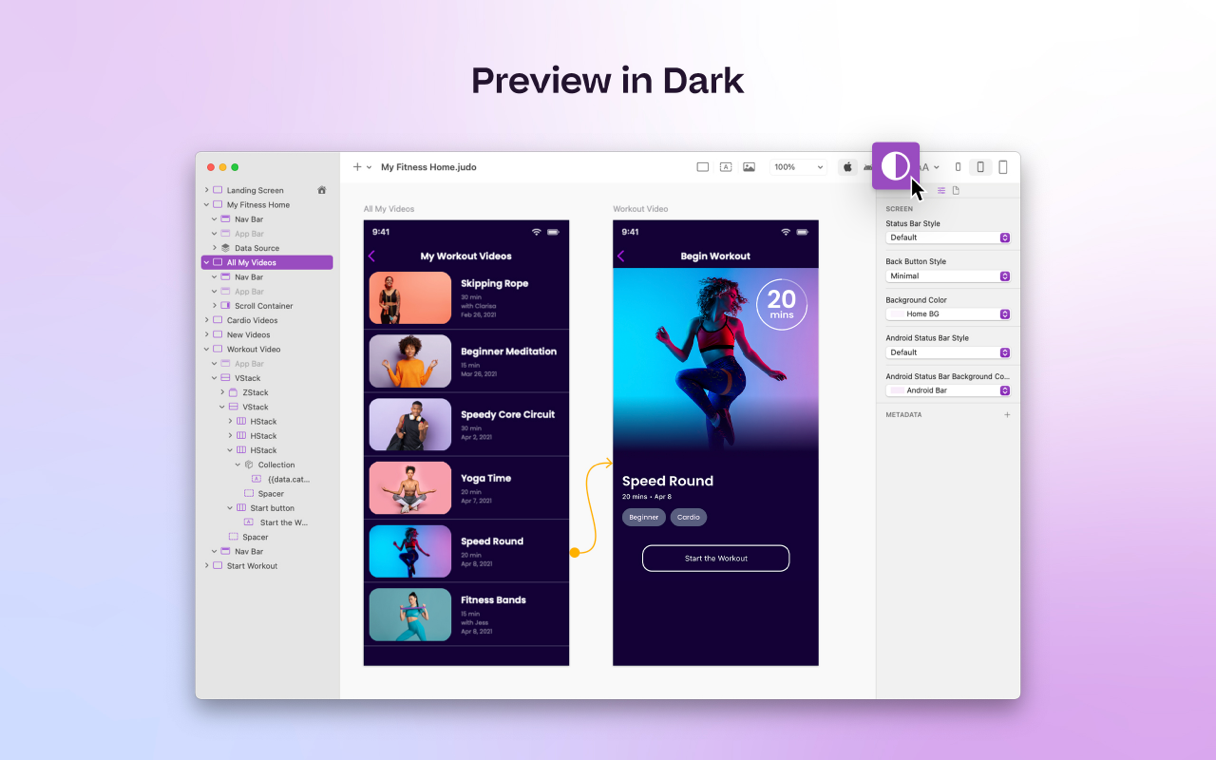Click the Workout Video canvas screen label

[641, 209]
